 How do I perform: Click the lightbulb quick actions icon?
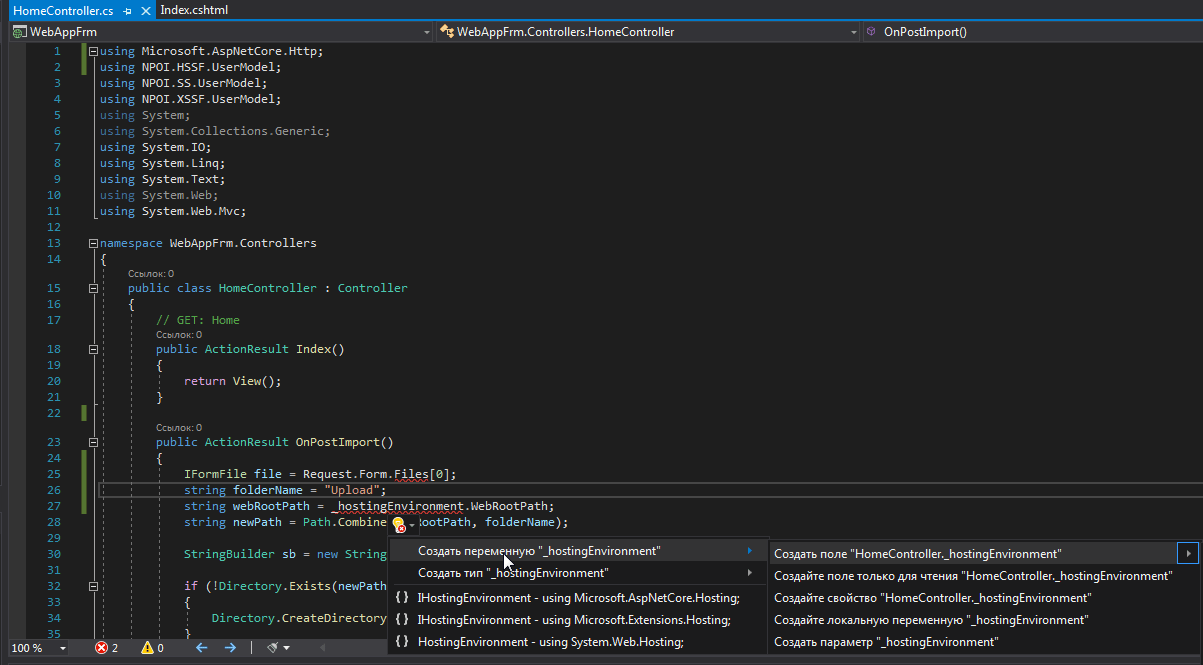pyautogui.click(x=398, y=524)
